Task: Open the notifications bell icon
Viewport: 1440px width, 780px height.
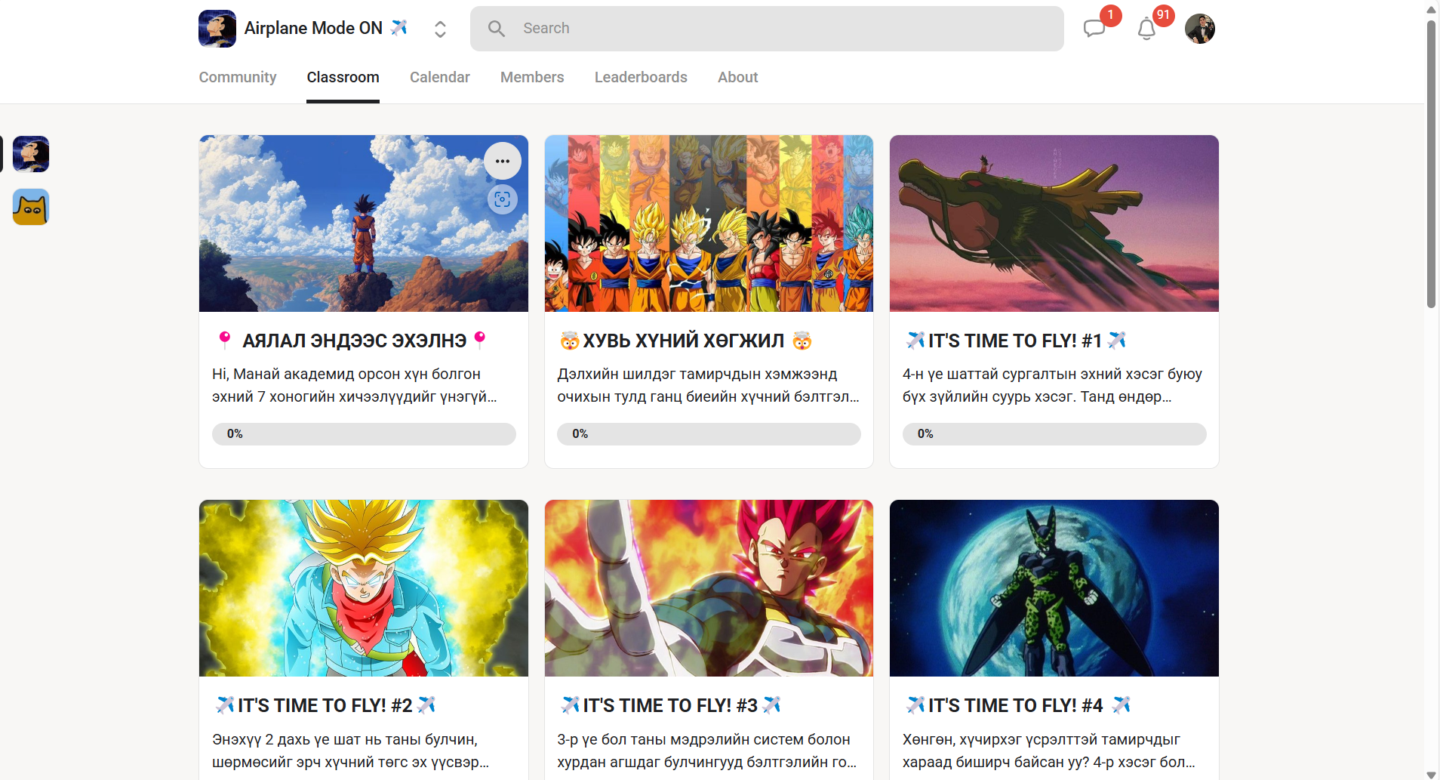Action: point(1147,29)
